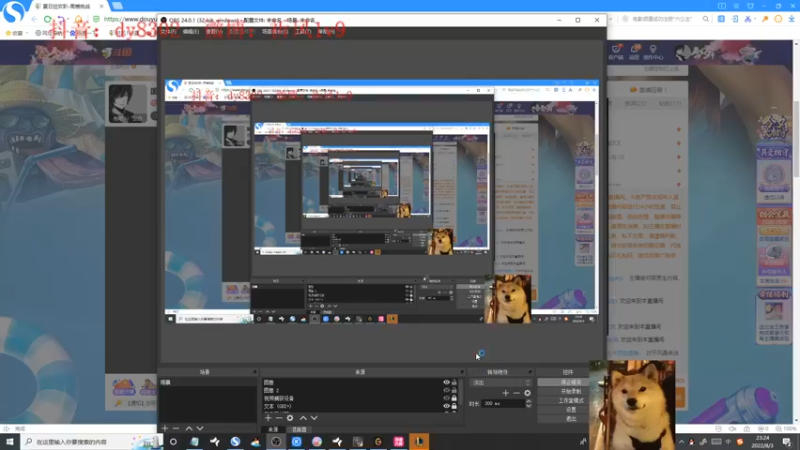Switch to the 贵宾(23) tab on the Douyu page

point(635,104)
